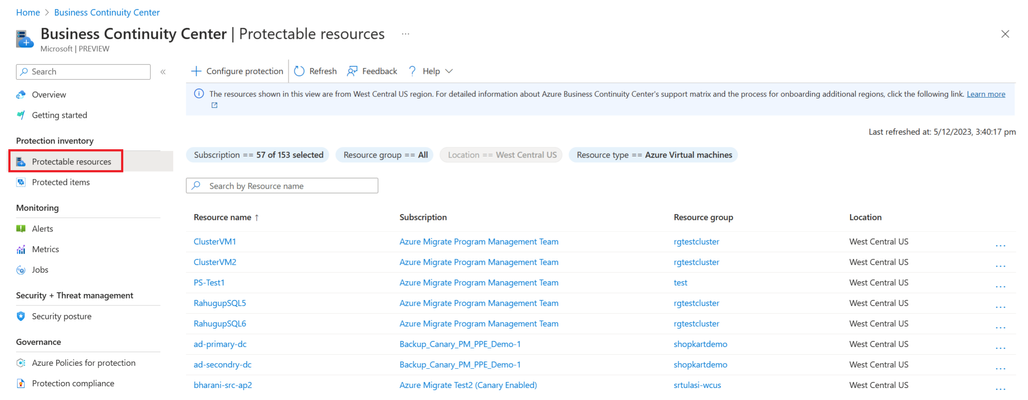Click the Last refreshed at timestamp text
This screenshot has height=400, width=1028.
coord(943,132)
